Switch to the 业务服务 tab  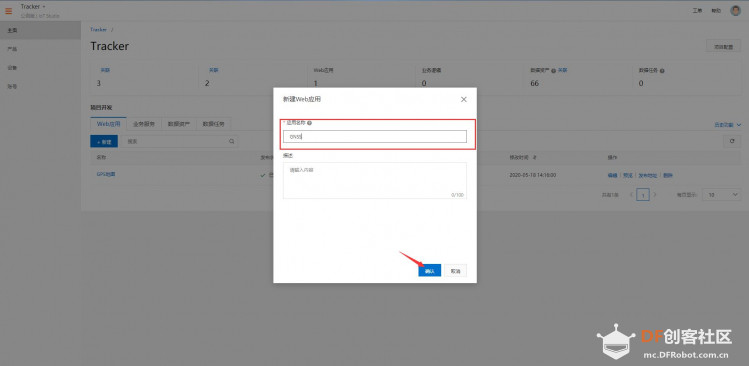point(144,124)
